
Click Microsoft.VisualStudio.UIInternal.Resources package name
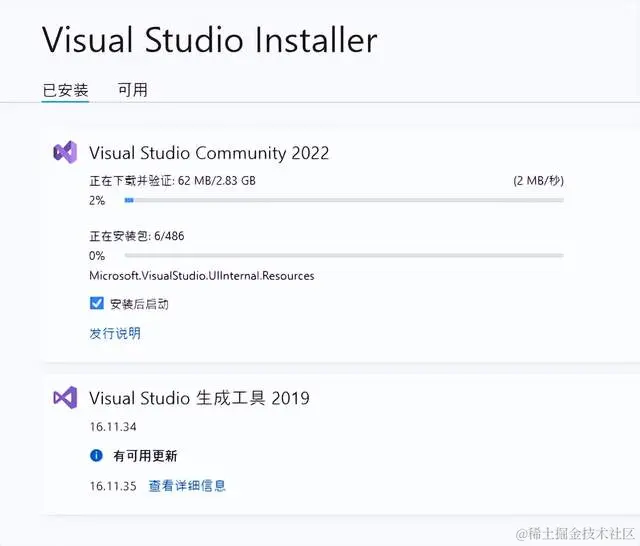pyautogui.click(x=202, y=276)
